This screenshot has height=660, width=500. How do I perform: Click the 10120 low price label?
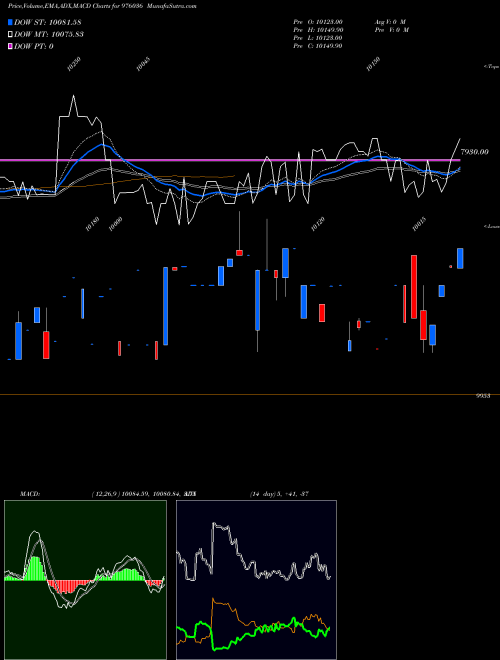tap(318, 224)
